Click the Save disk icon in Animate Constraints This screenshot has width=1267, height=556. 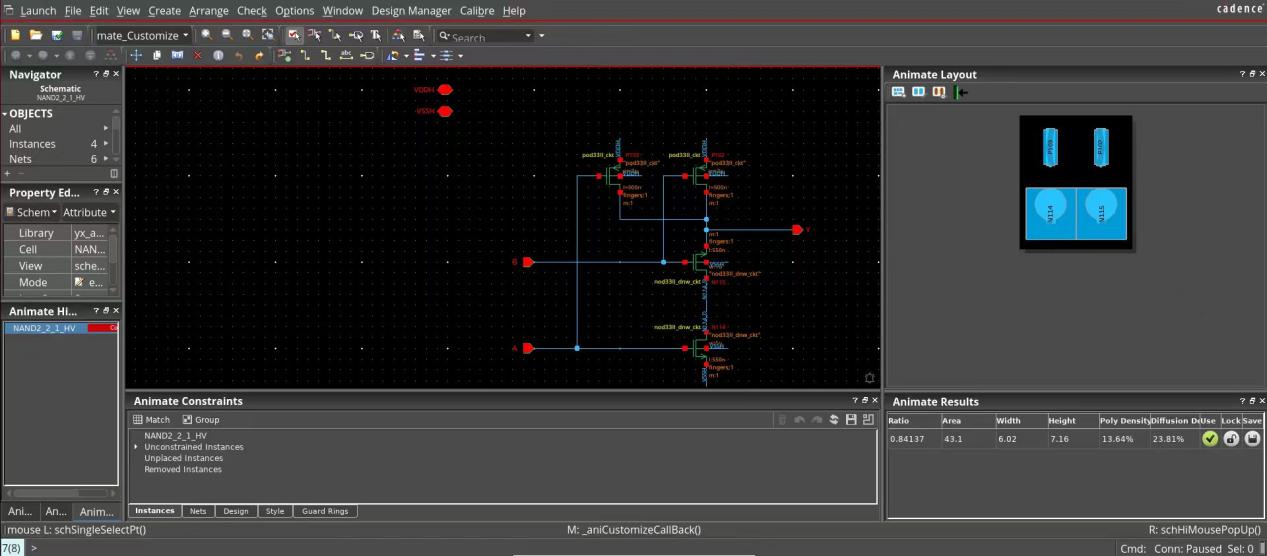coord(851,420)
